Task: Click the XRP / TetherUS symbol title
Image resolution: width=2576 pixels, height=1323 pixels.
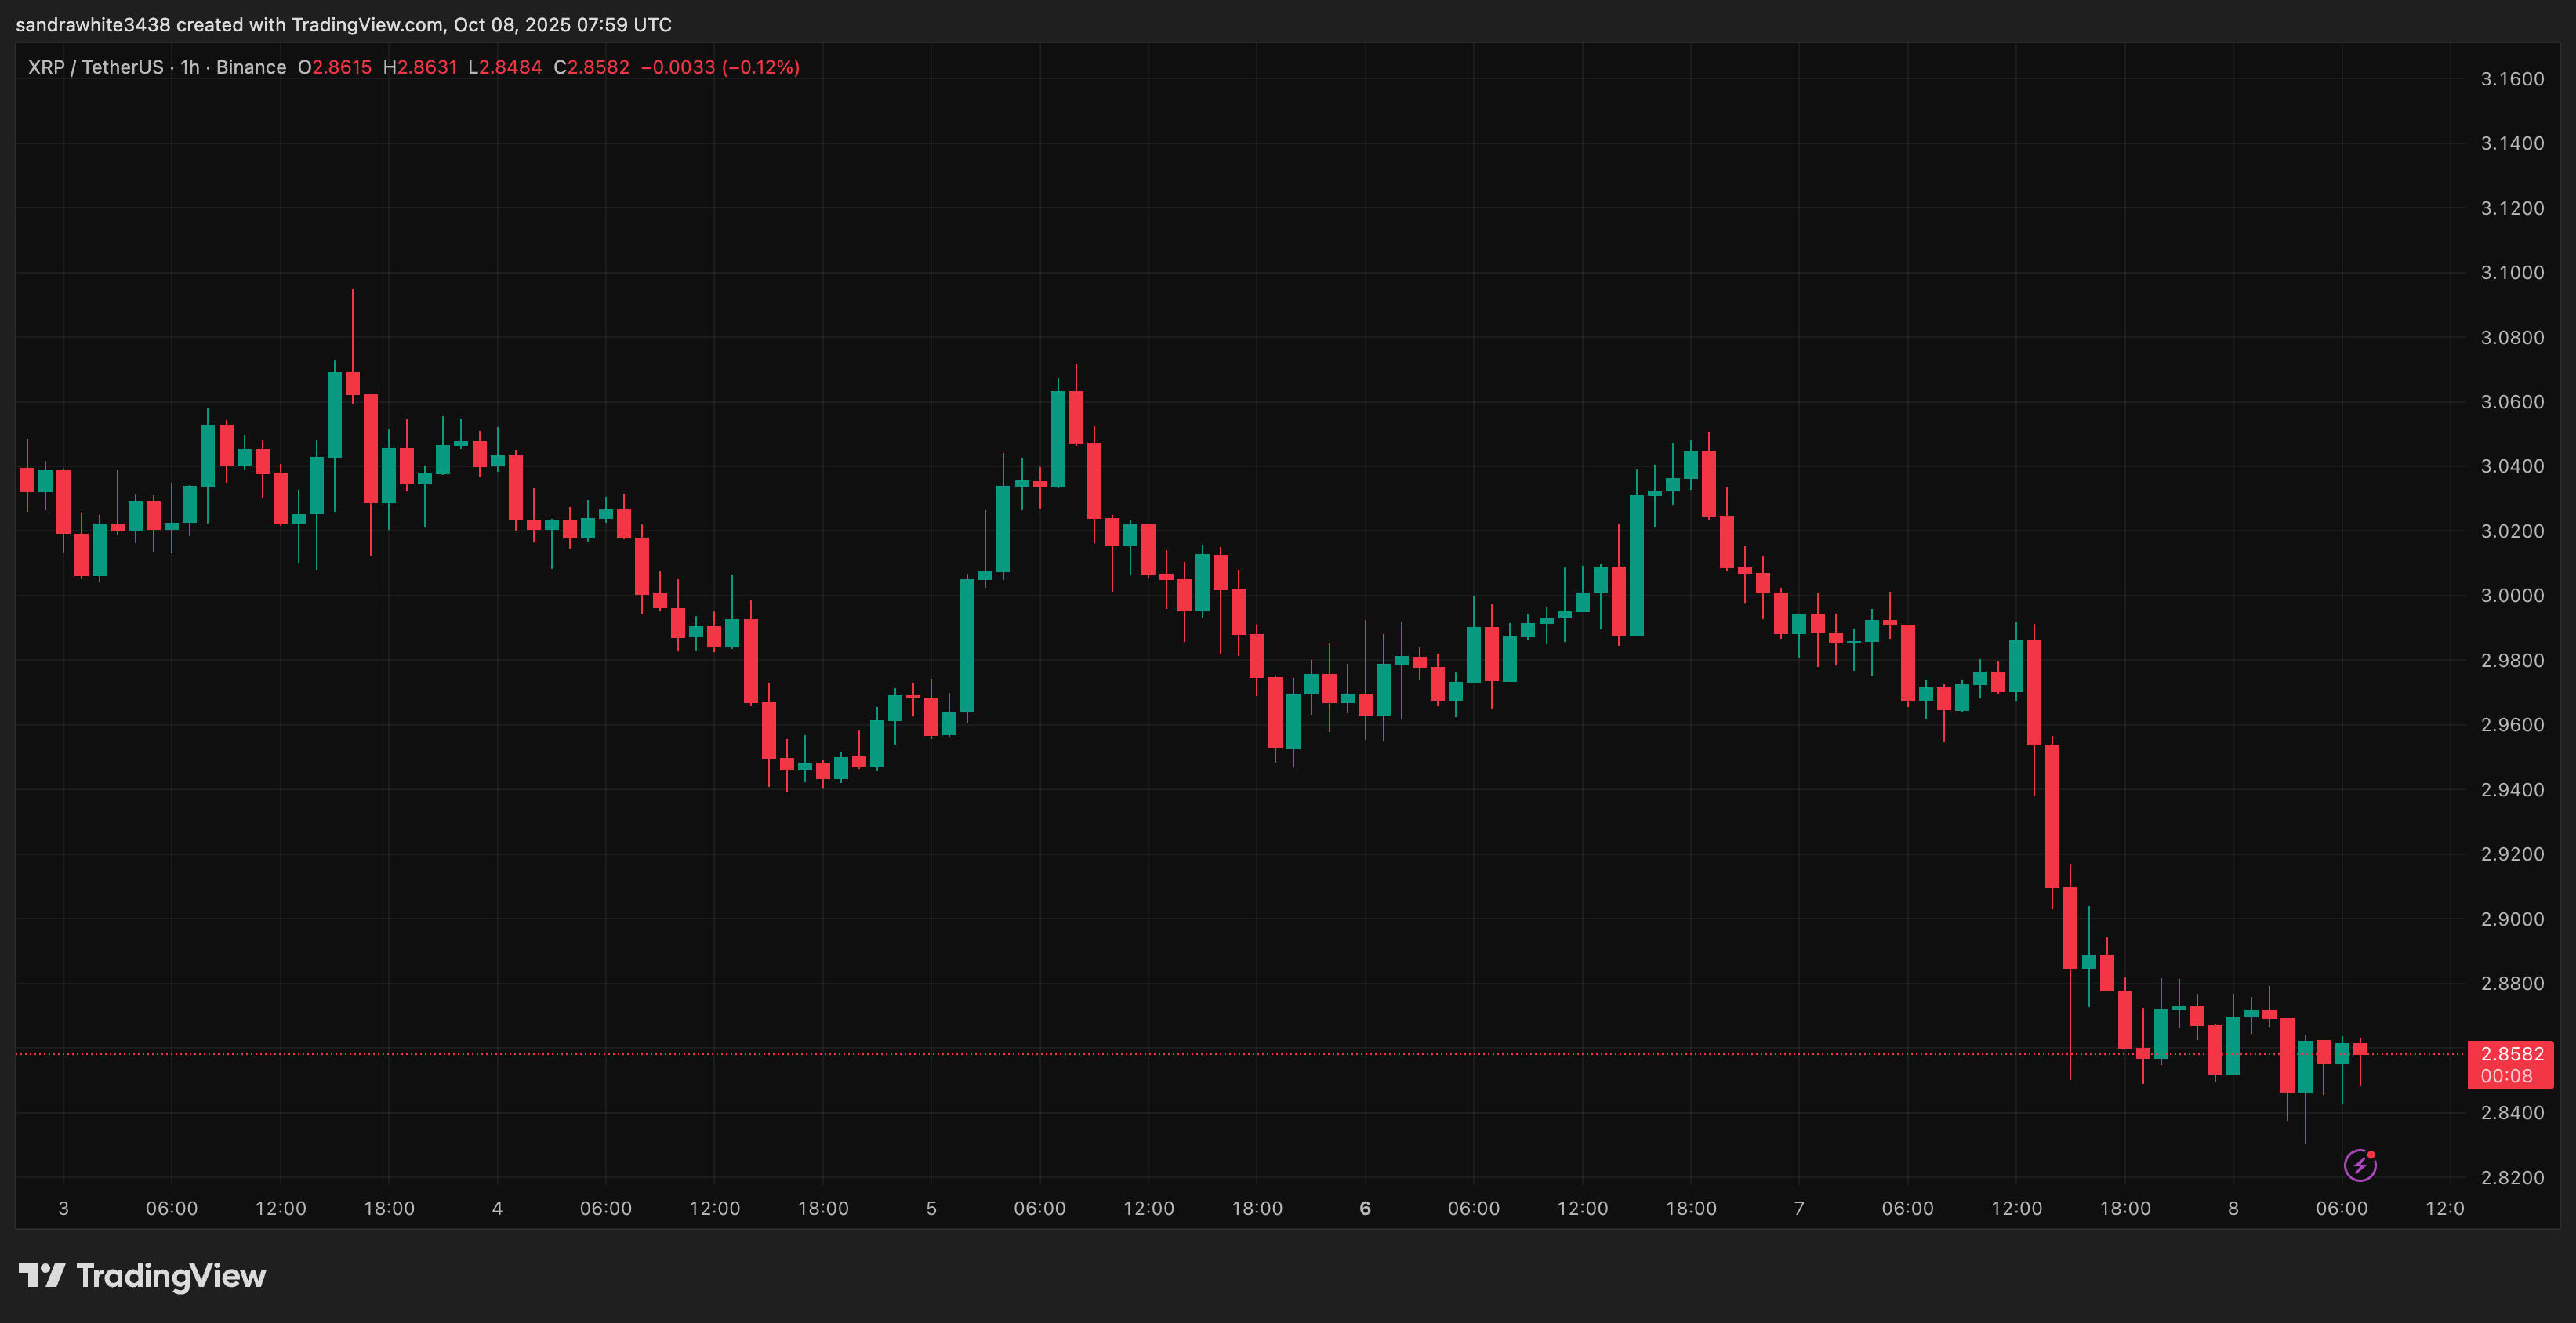Action: click(x=95, y=67)
